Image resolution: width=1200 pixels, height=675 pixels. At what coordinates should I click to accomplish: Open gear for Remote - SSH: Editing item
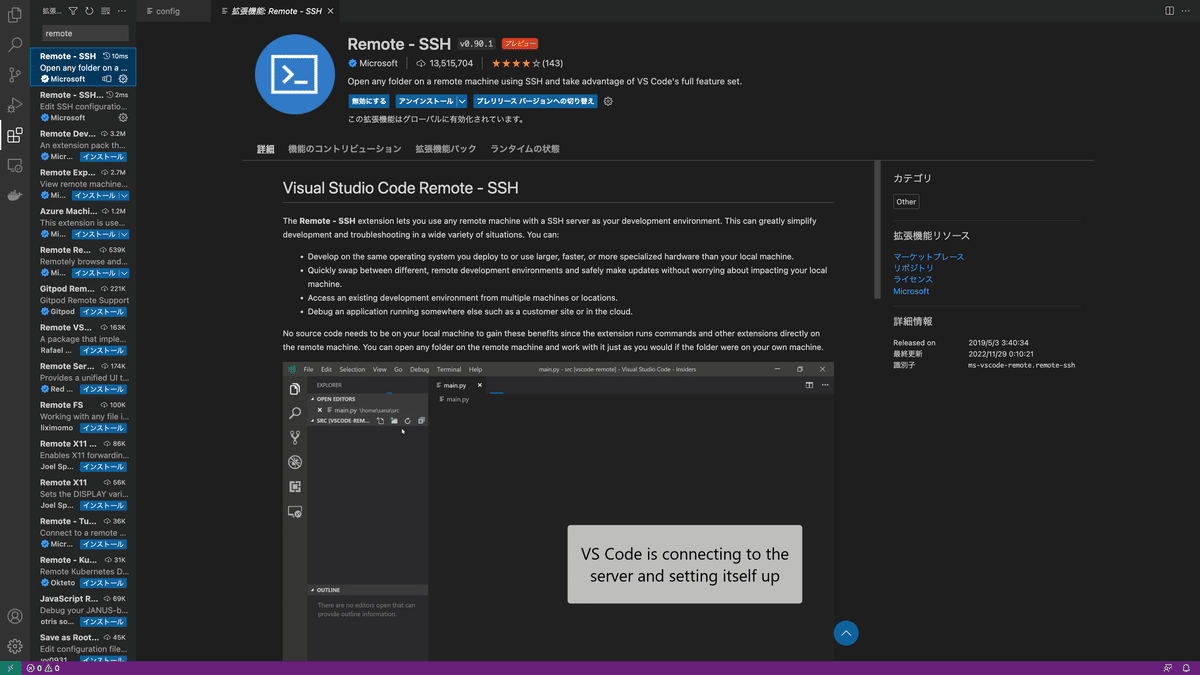pos(123,118)
